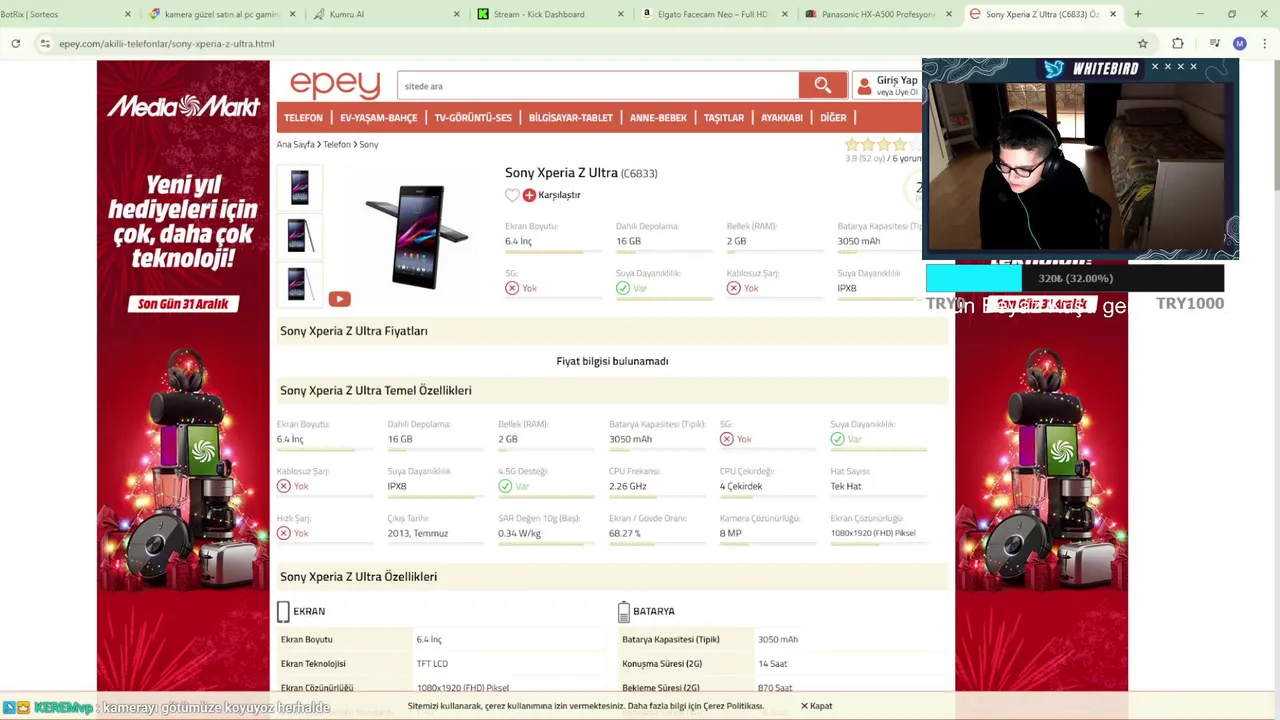This screenshot has width=1280, height=720.
Task: Open the AYAKKABI category menu
Action: click(x=782, y=118)
